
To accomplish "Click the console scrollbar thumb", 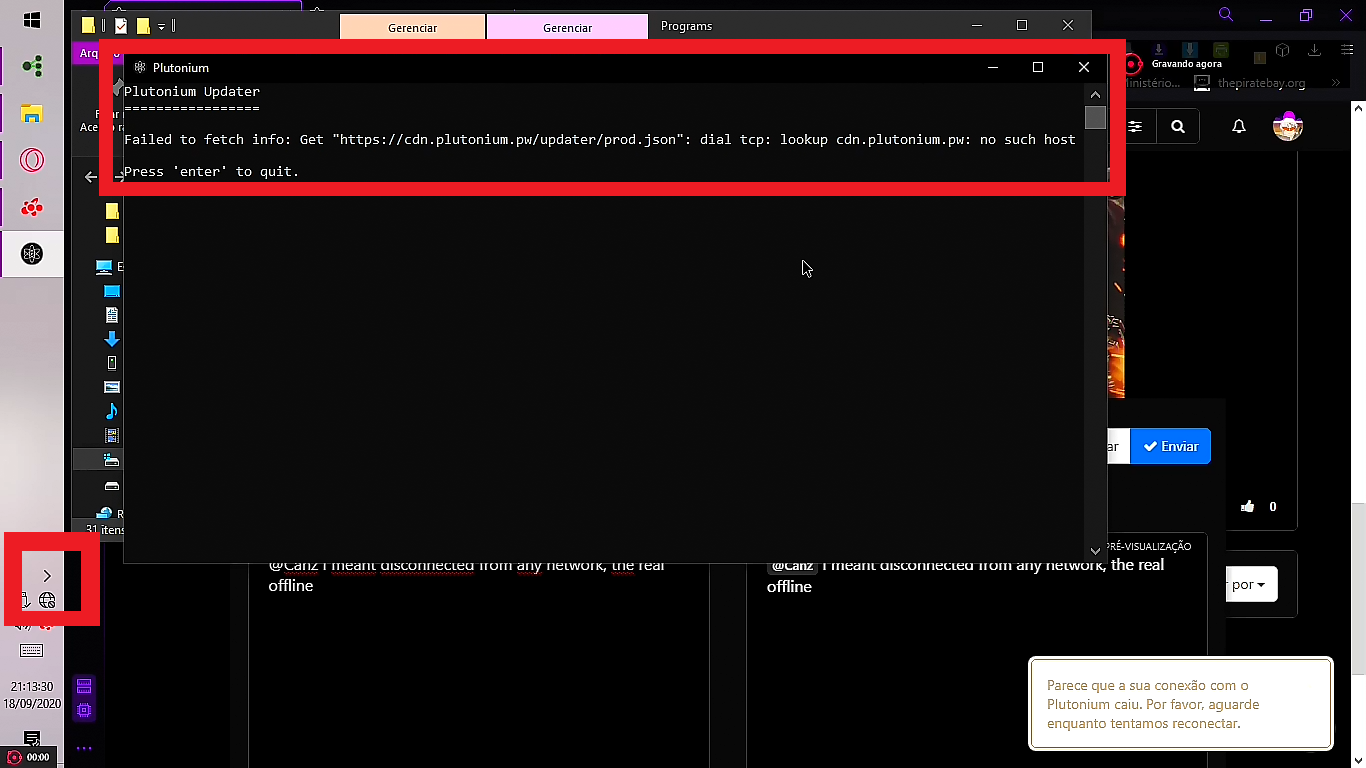I will point(1095,117).
